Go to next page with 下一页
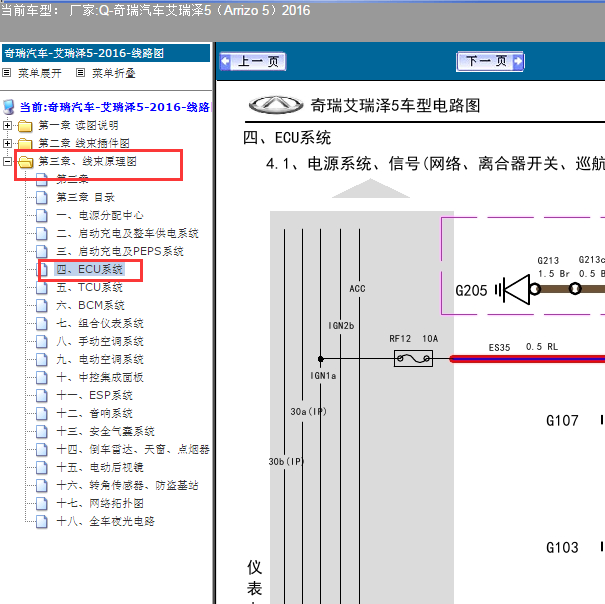This screenshot has height=604, width=605. pyautogui.click(x=490, y=61)
